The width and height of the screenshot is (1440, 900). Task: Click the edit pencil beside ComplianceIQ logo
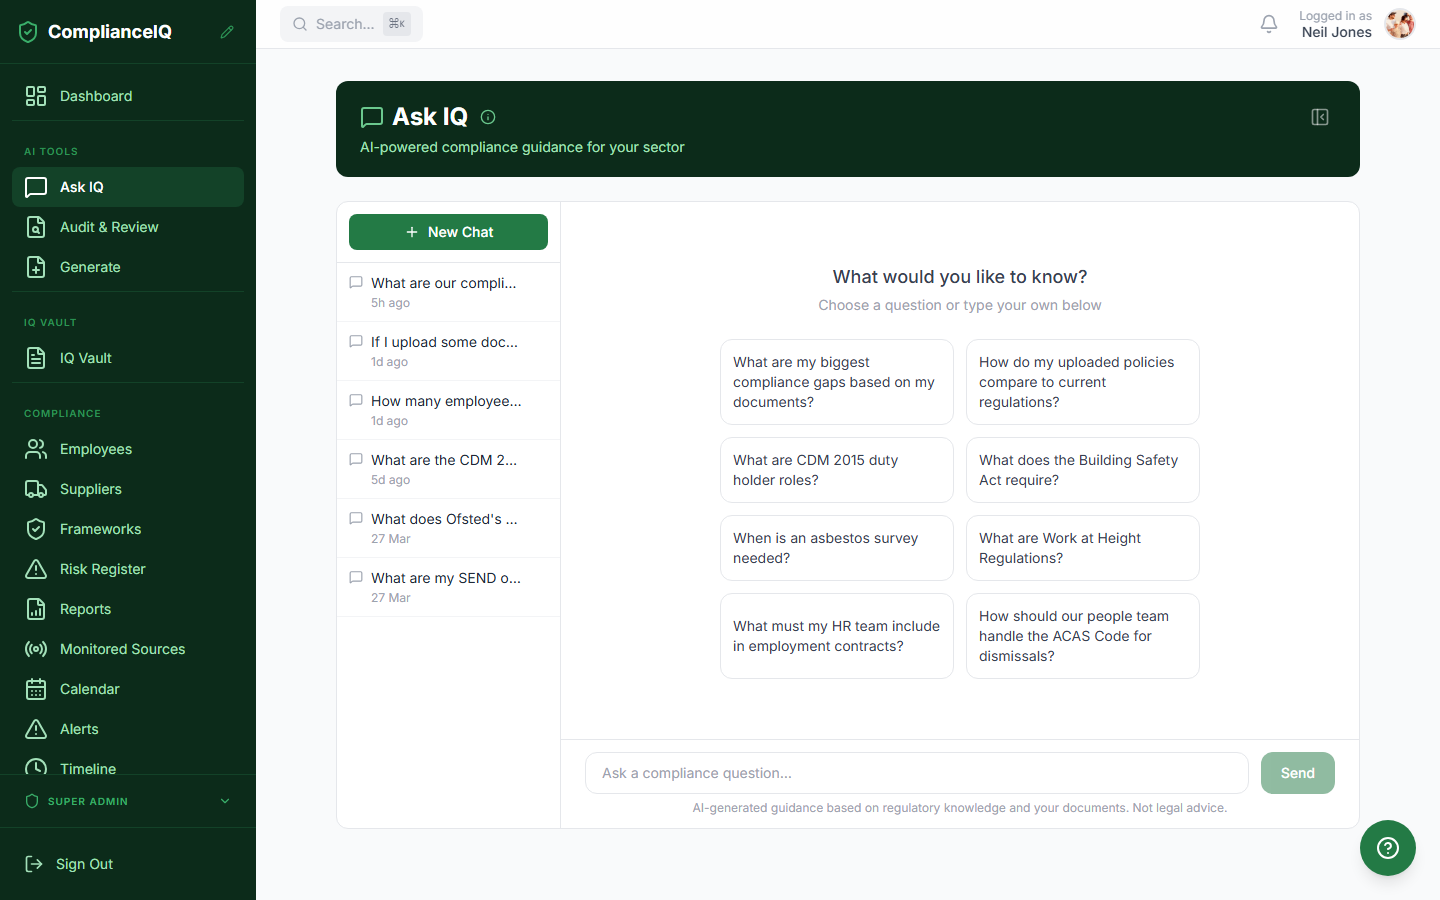point(228,31)
